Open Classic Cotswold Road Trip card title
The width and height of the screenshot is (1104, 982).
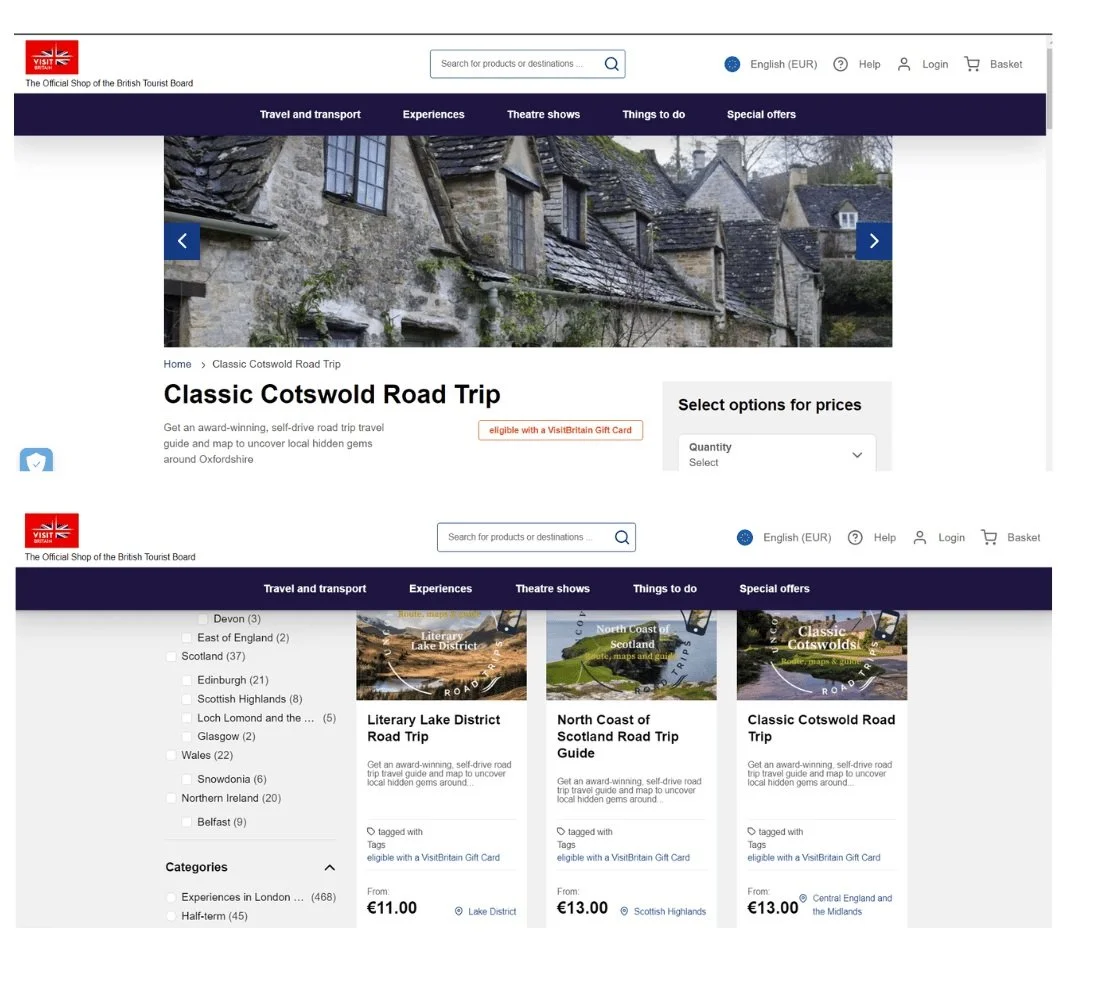coord(821,728)
